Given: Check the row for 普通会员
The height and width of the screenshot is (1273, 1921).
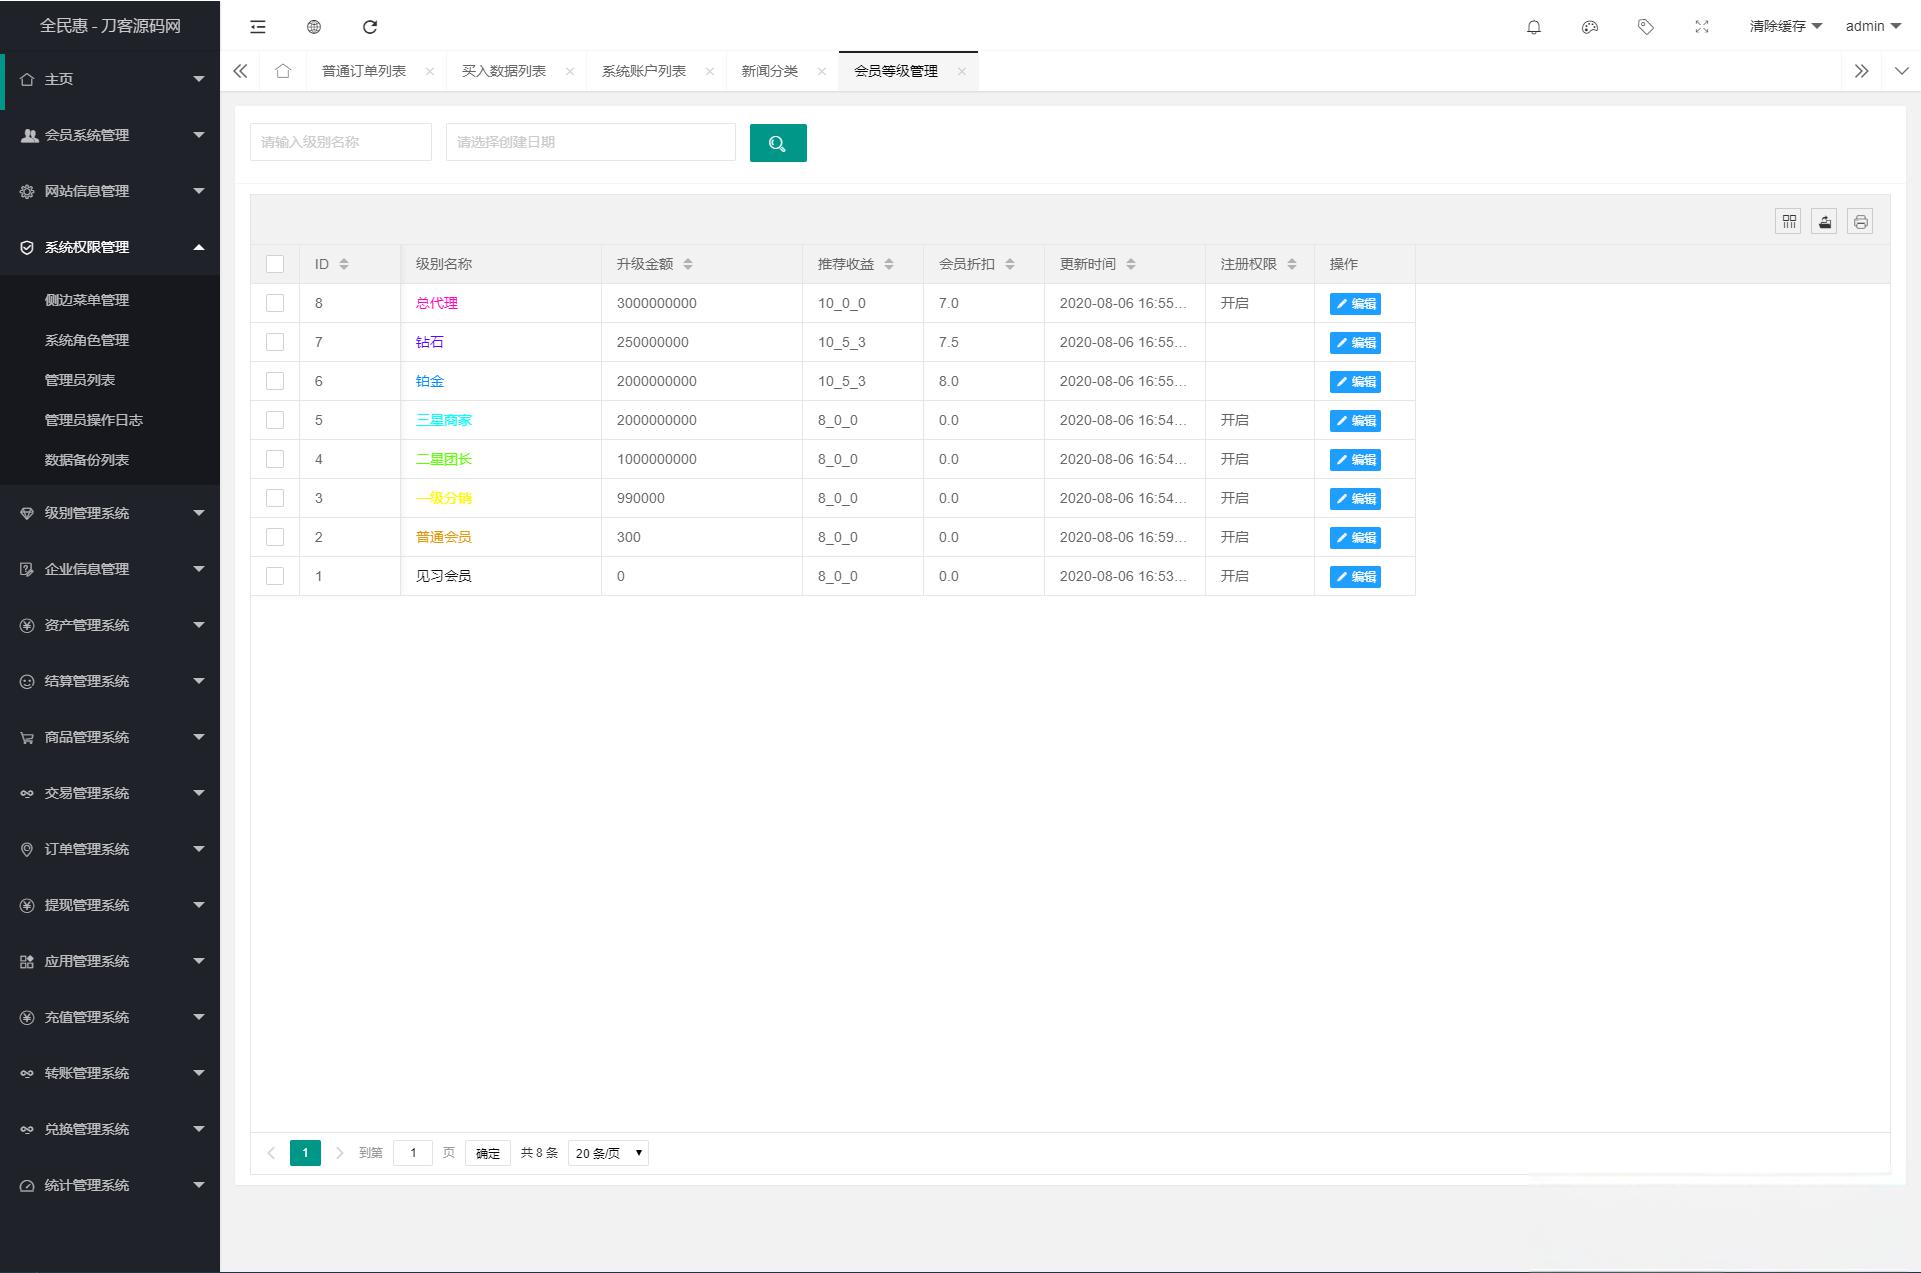Looking at the screenshot, I should point(275,537).
